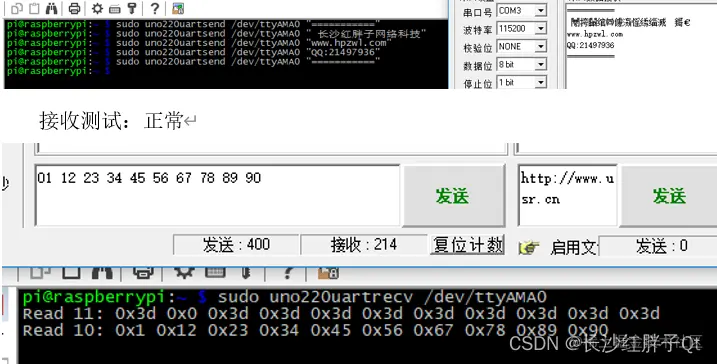Viewport: 717px width, 364px height.
Task: Open Find with the binoculars icon in upper toolbar
Action: pyautogui.click(x=52, y=8)
